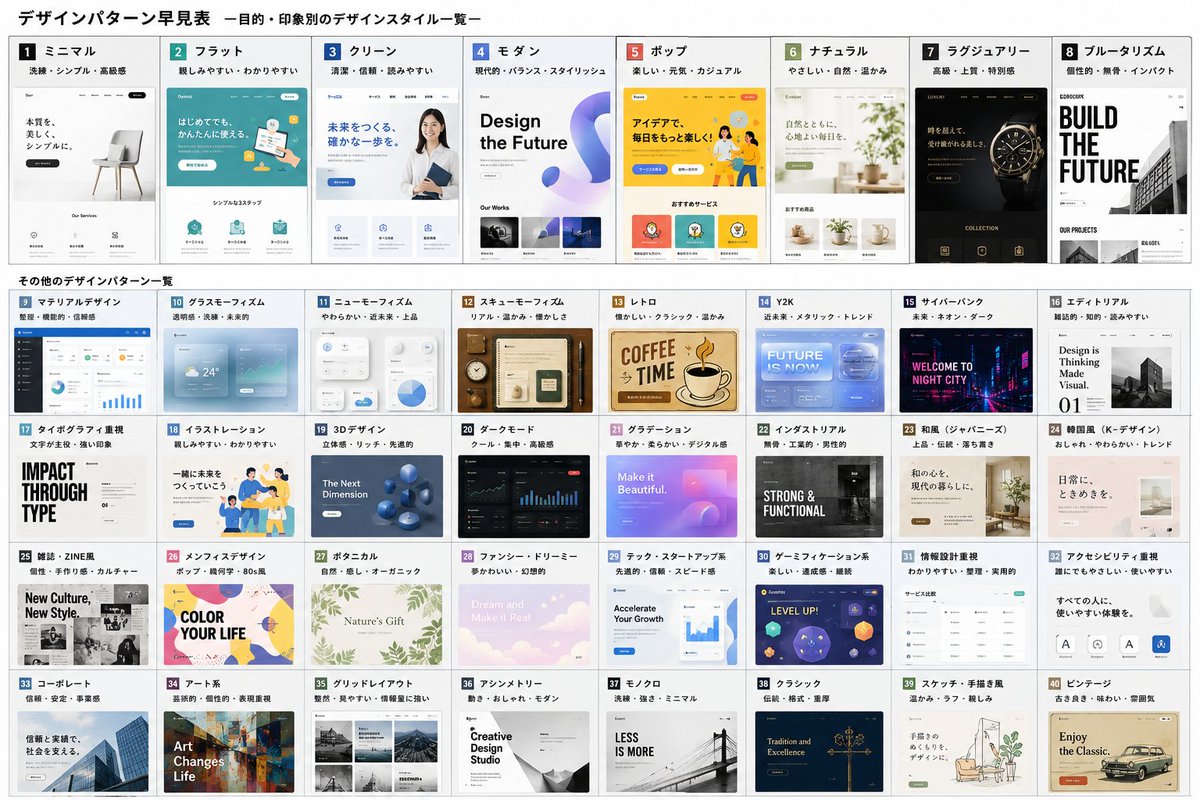Select the グラスモーフィズム weather thumbnail

[x=230, y=370]
